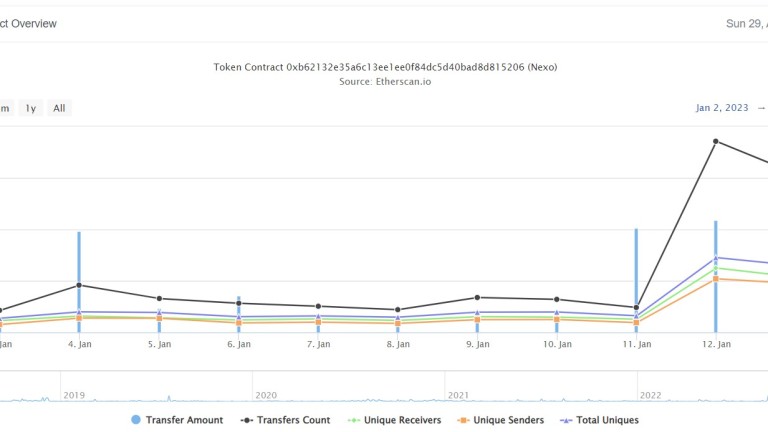Viewport: 768px width, 432px height.
Task: Click the 2022 mark in the navigator timeline
Action: click(650, 395)
